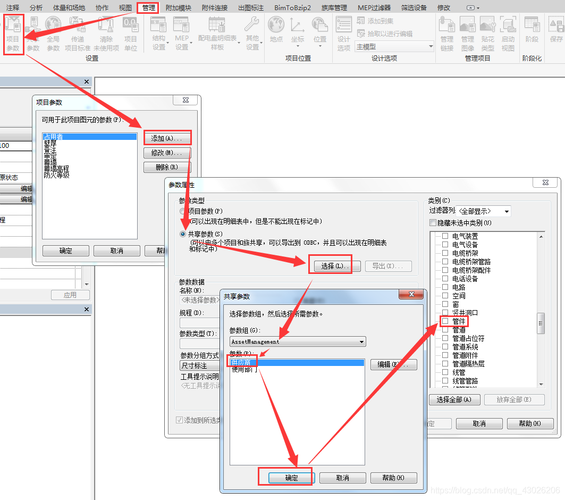
Task: Open the 尺寸标注 parameter grouping dropdown
Action: pos(200,366)
